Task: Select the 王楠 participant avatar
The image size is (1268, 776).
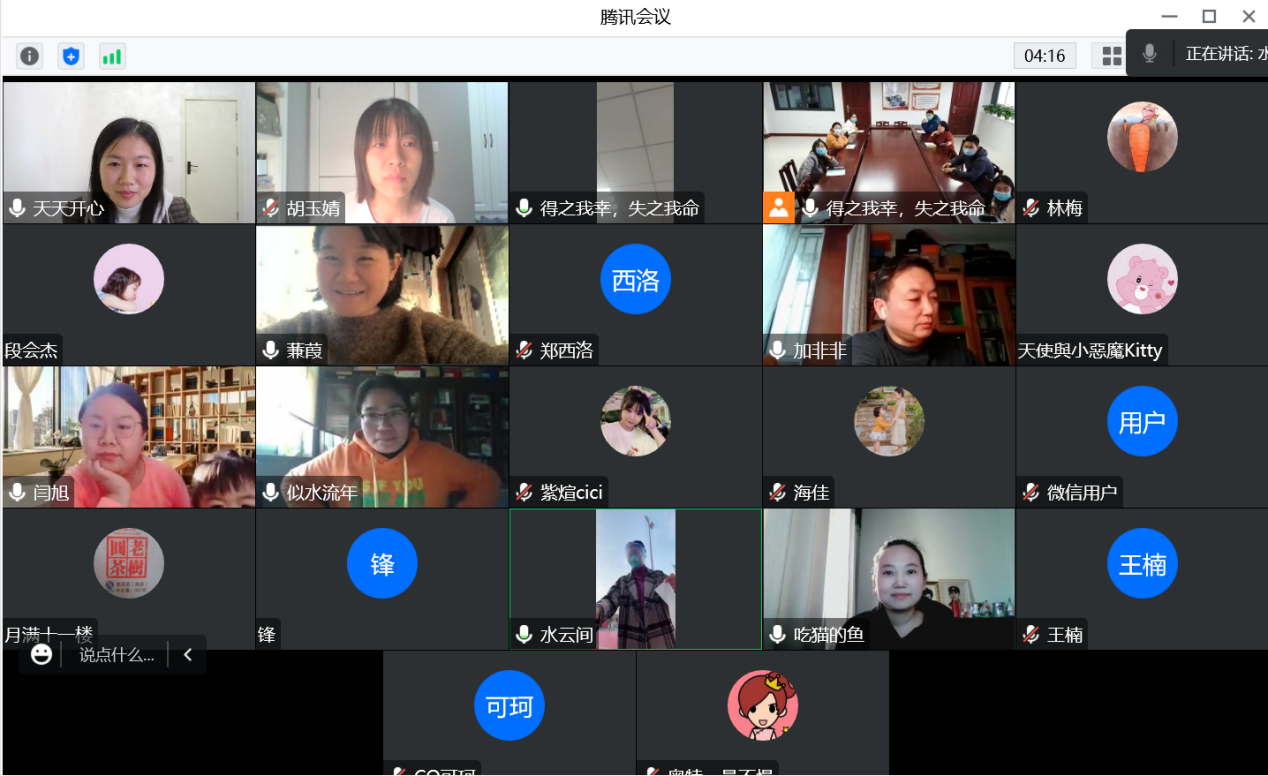Action: click(x=1142, y=564)
